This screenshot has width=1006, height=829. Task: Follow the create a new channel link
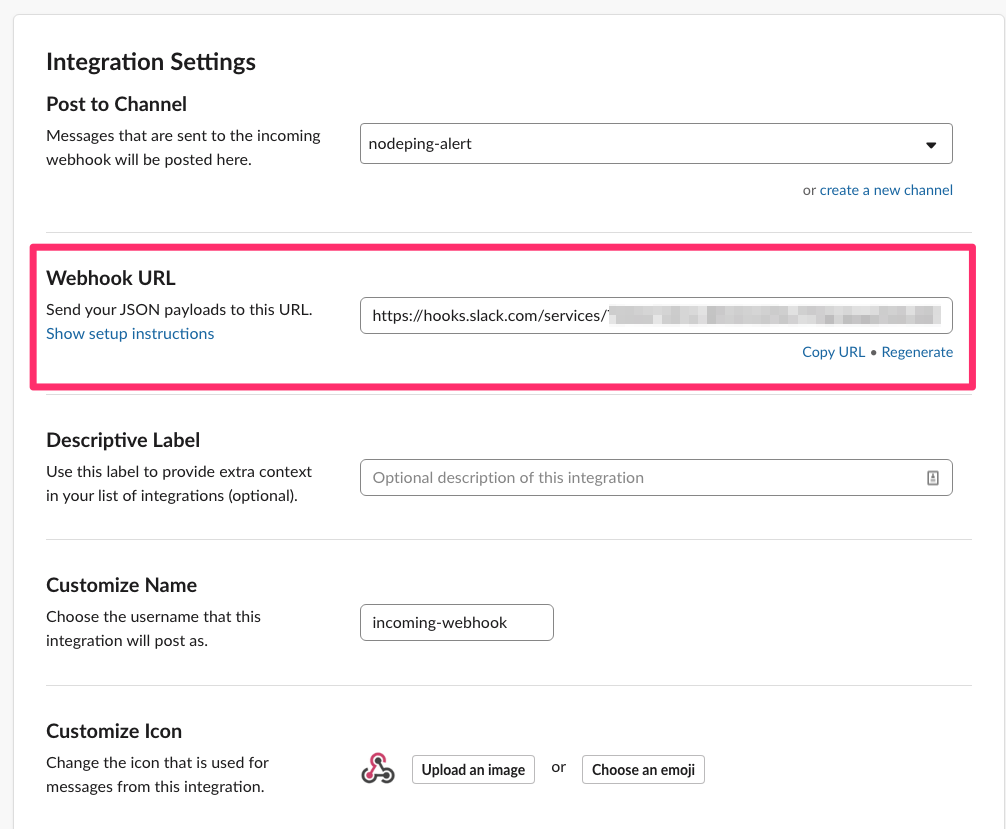click(x=885, y=190)
